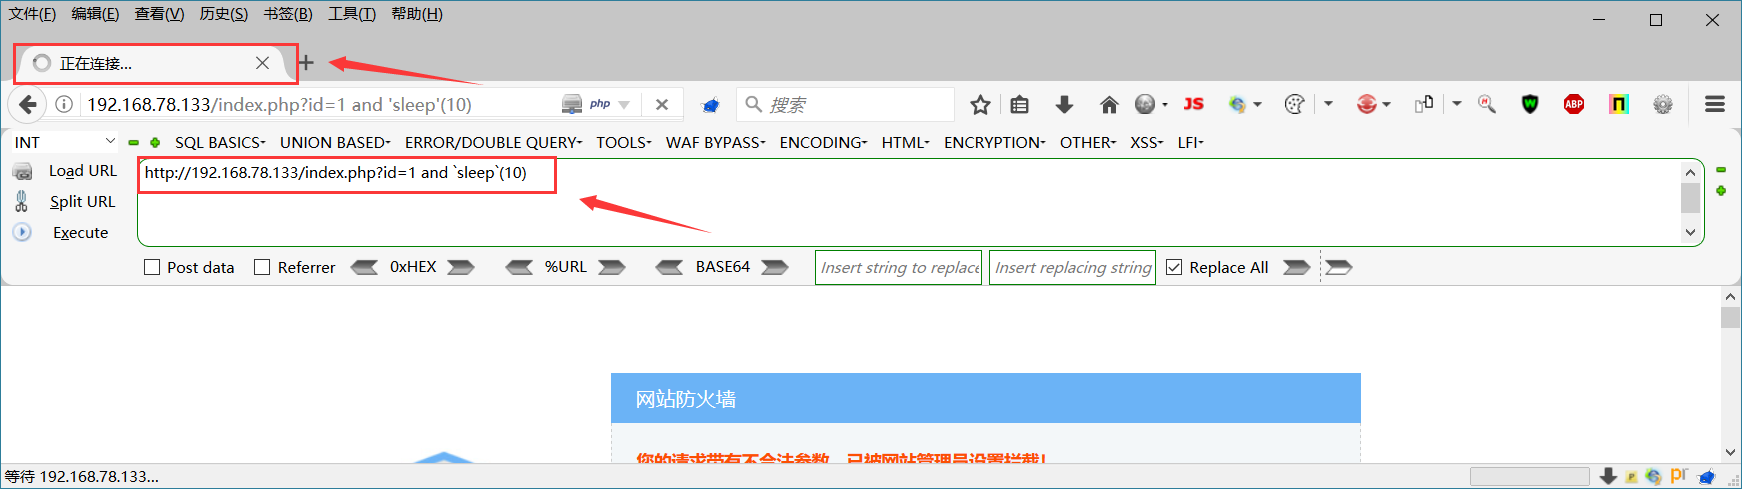Click the Split URL button
The width and height of the screenshot is (1742, 489).
[x=66, y=202]
